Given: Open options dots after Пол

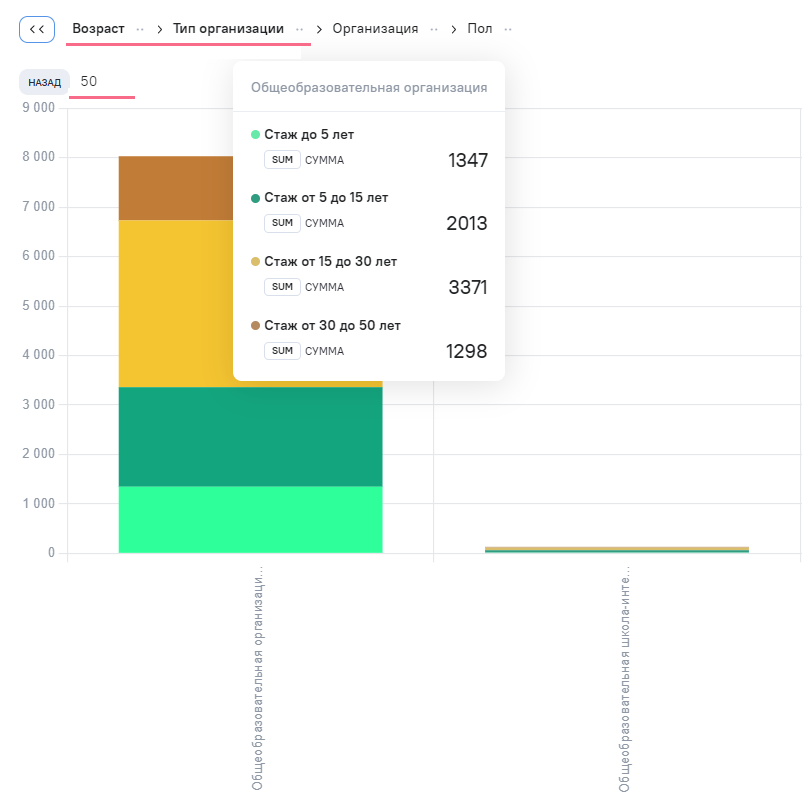Looking at the screenshot, I should tap(508, 29).
